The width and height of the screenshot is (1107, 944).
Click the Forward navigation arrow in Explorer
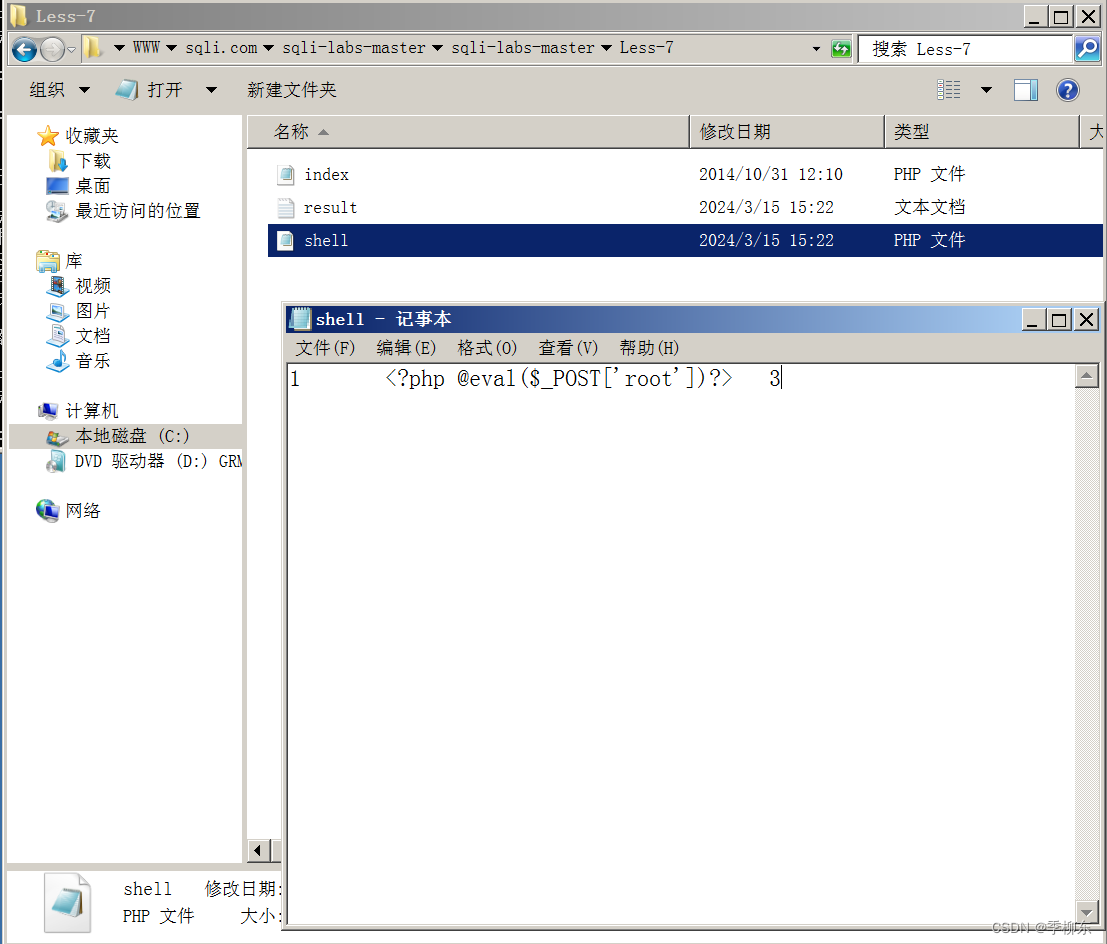[52, 49]
